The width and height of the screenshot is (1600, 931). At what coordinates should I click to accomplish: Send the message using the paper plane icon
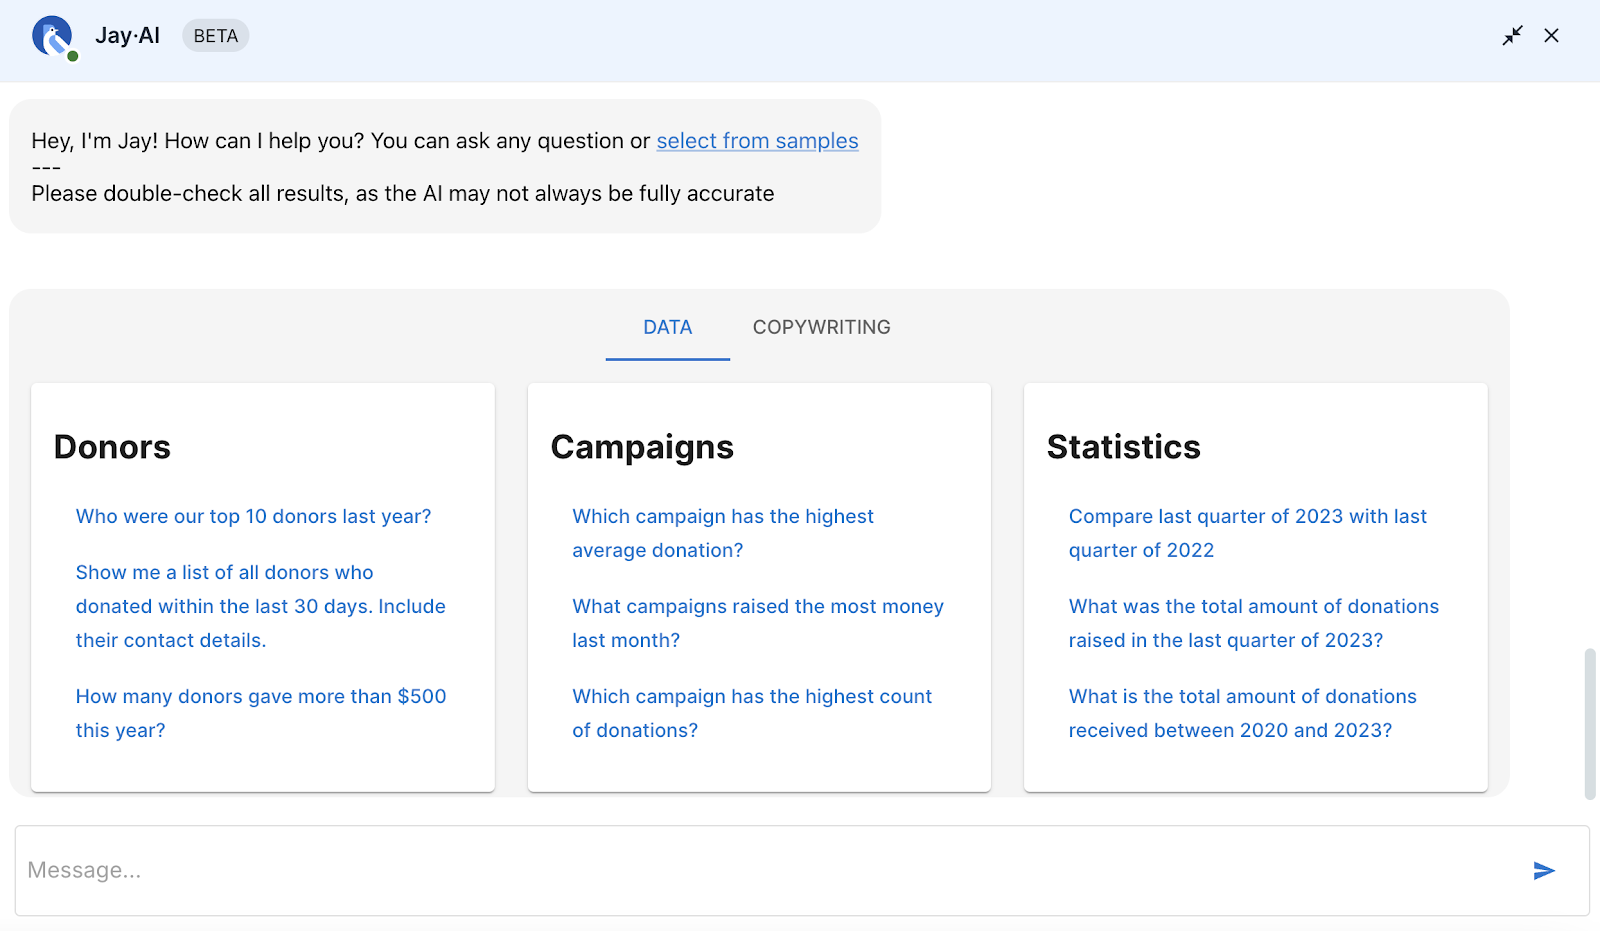(1544, 871)
